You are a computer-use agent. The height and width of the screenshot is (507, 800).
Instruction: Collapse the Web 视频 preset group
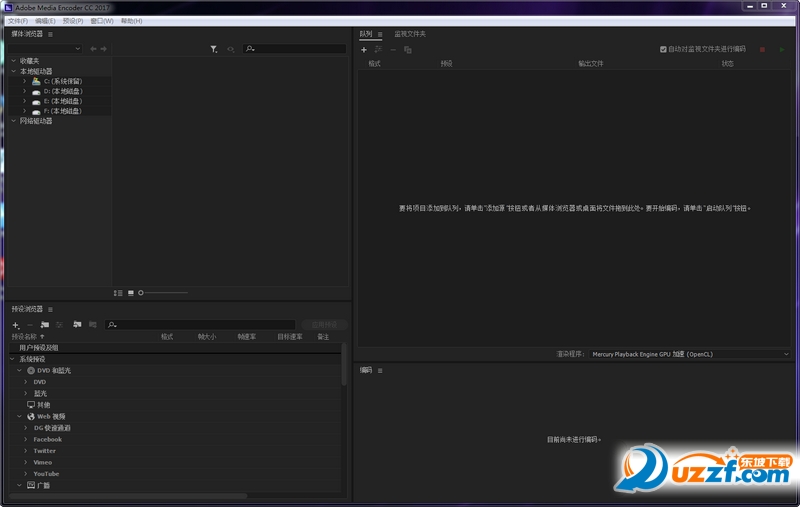(19, 416)
